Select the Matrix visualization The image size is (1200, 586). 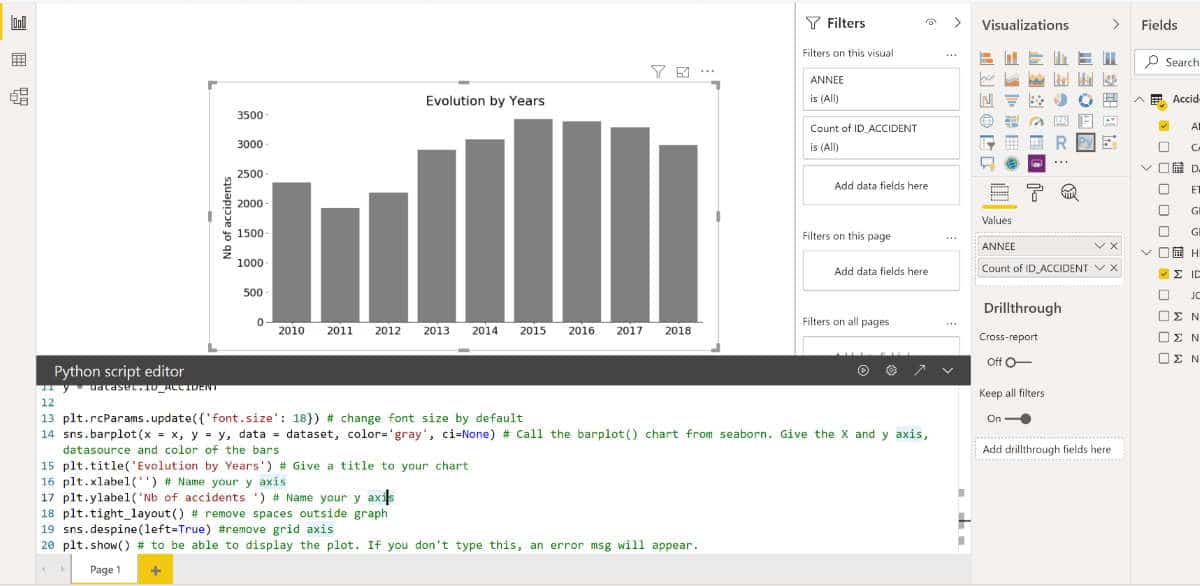pos(1036,142)
